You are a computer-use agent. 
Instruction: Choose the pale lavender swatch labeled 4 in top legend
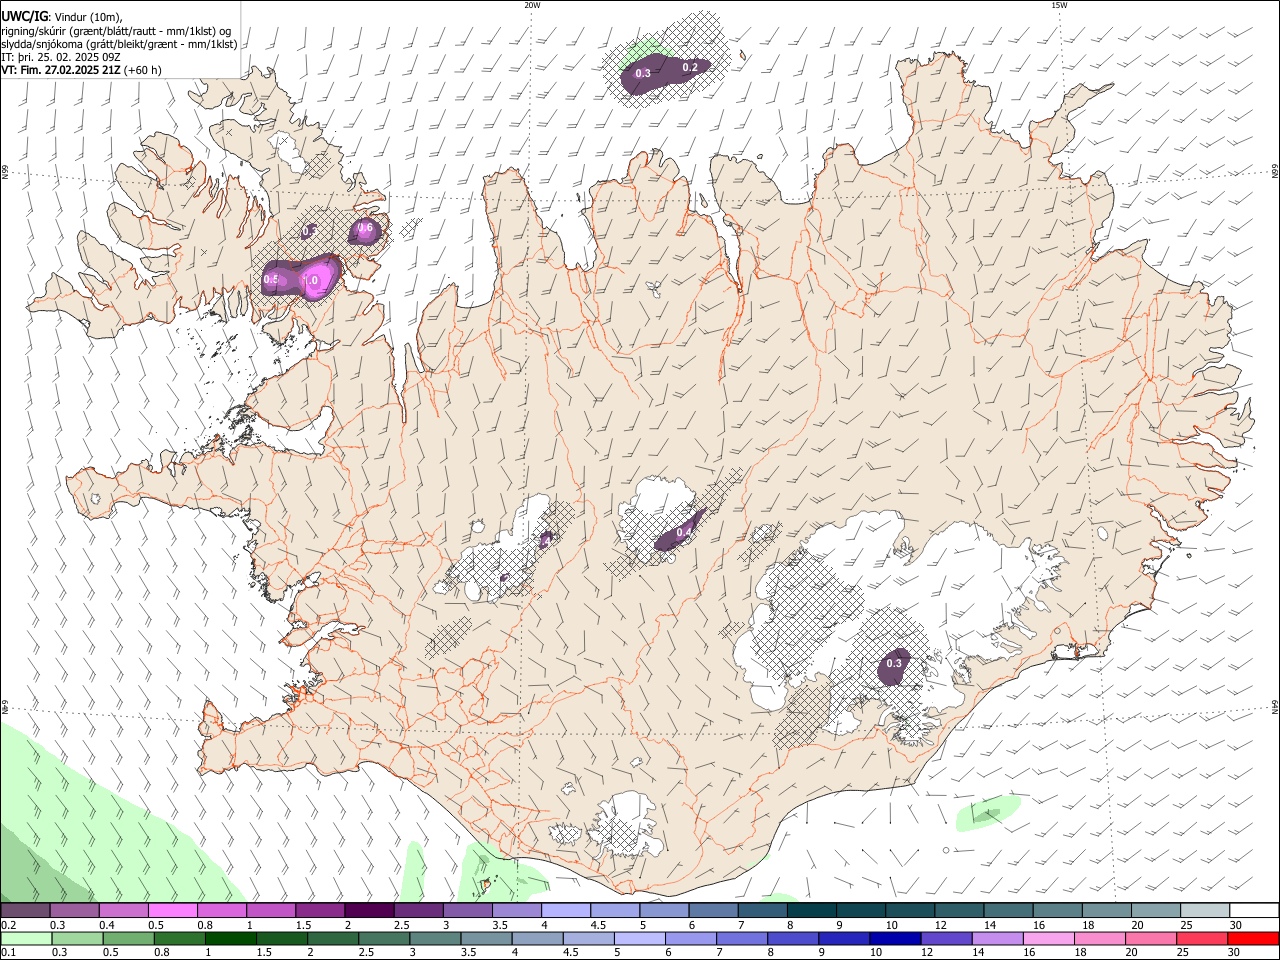pos(566,911)
